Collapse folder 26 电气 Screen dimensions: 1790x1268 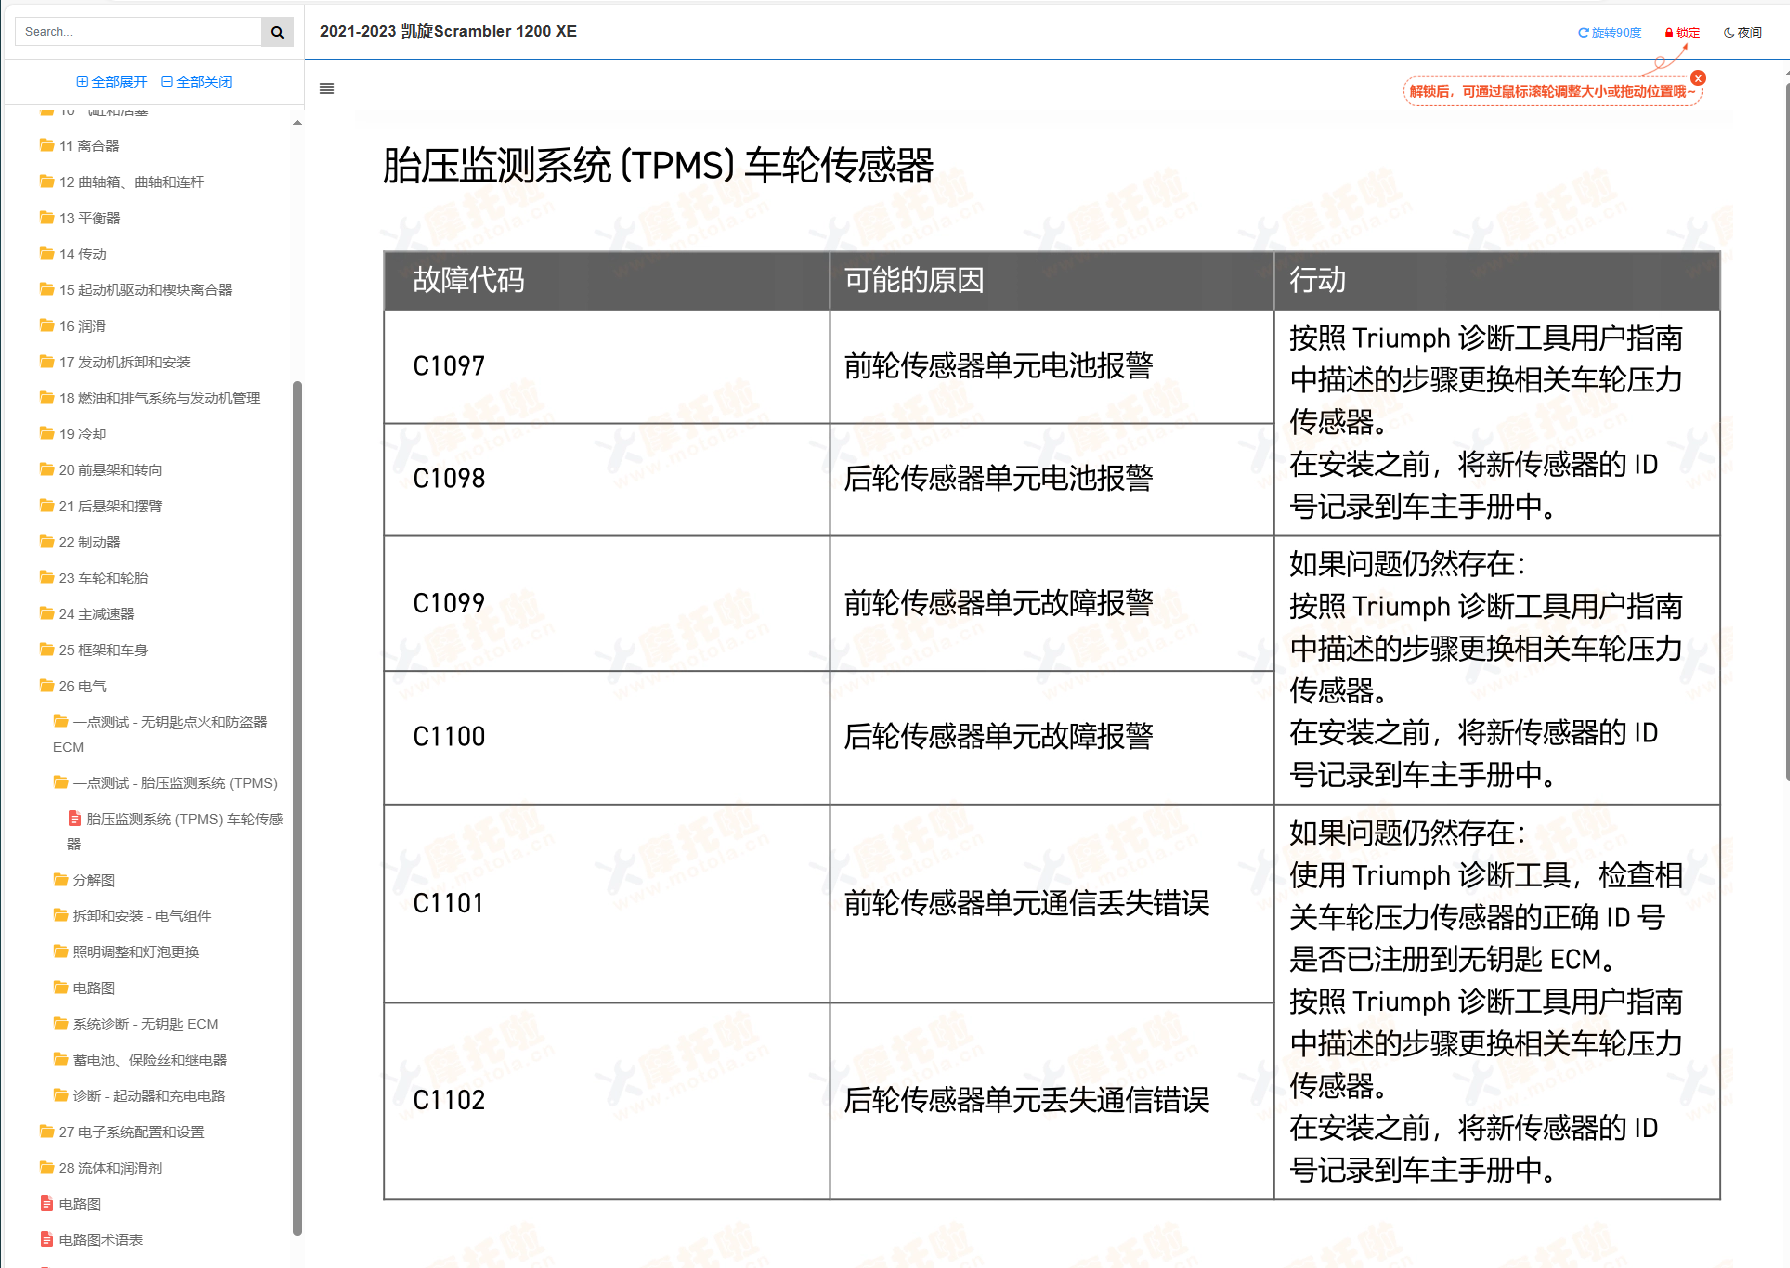tap(73, 686)
